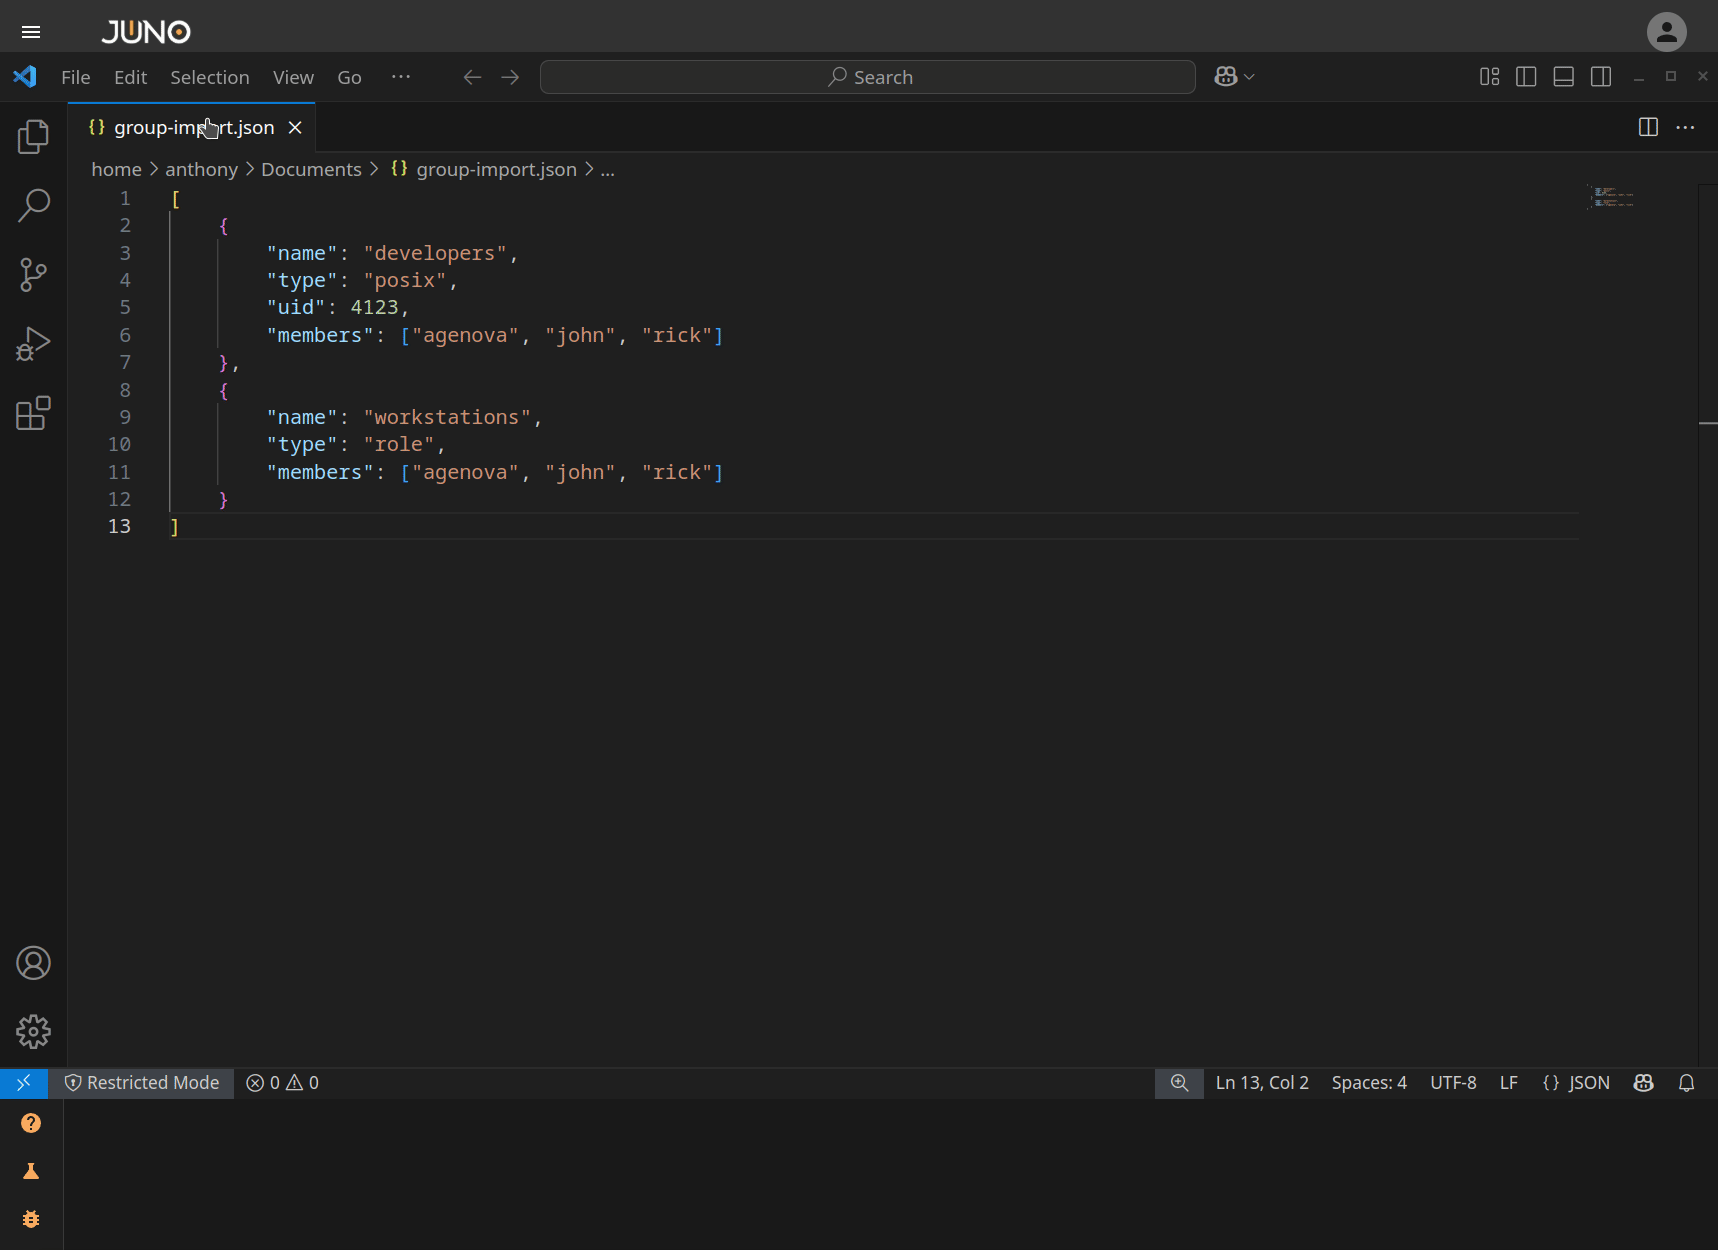1718x1250 pixels.
Task: Open notifications bell
Action: tap(1686, 1083)
